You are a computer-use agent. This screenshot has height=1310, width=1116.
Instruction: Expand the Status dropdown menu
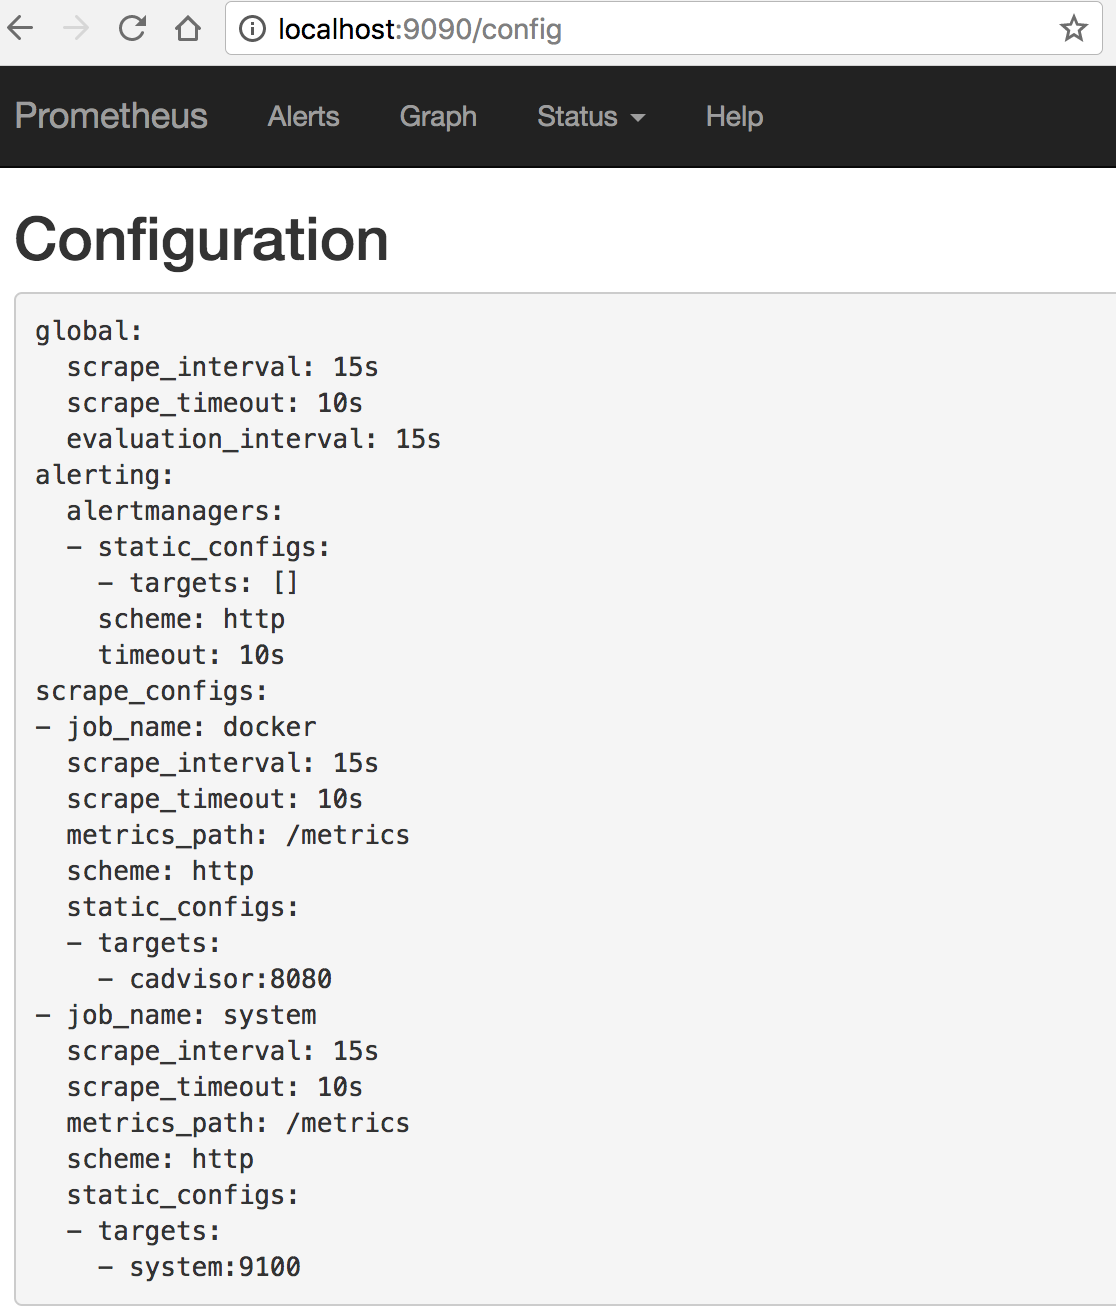click(x=591, y=116)
